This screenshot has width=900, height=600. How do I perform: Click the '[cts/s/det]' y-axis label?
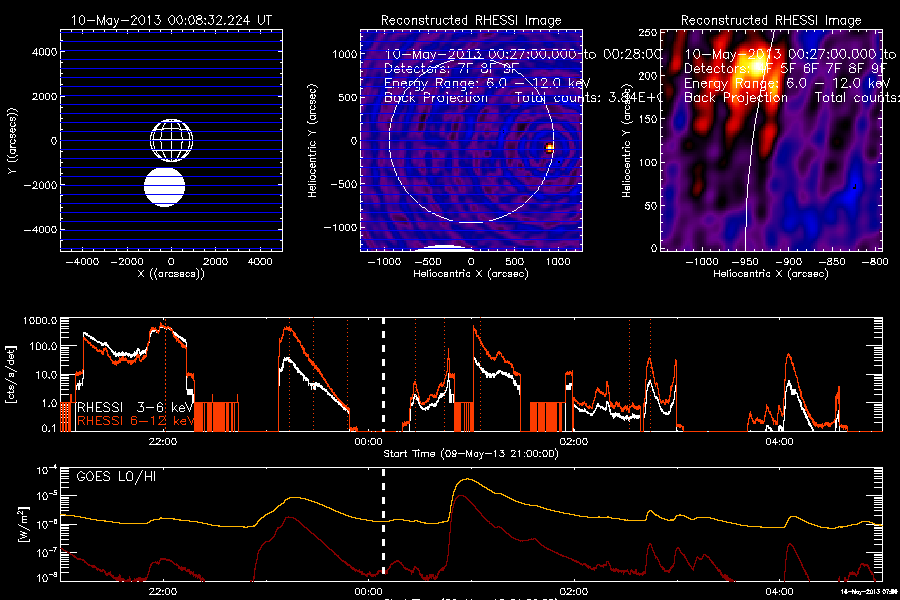point(11,374)
